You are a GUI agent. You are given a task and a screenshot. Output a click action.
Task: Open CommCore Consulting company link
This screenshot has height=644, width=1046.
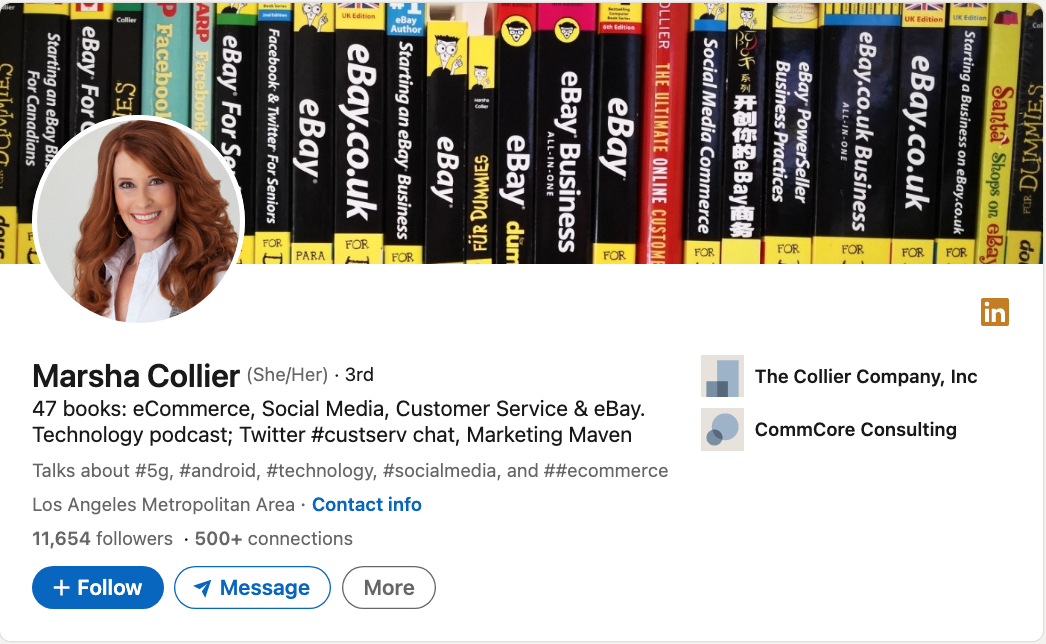coord(856,429)
